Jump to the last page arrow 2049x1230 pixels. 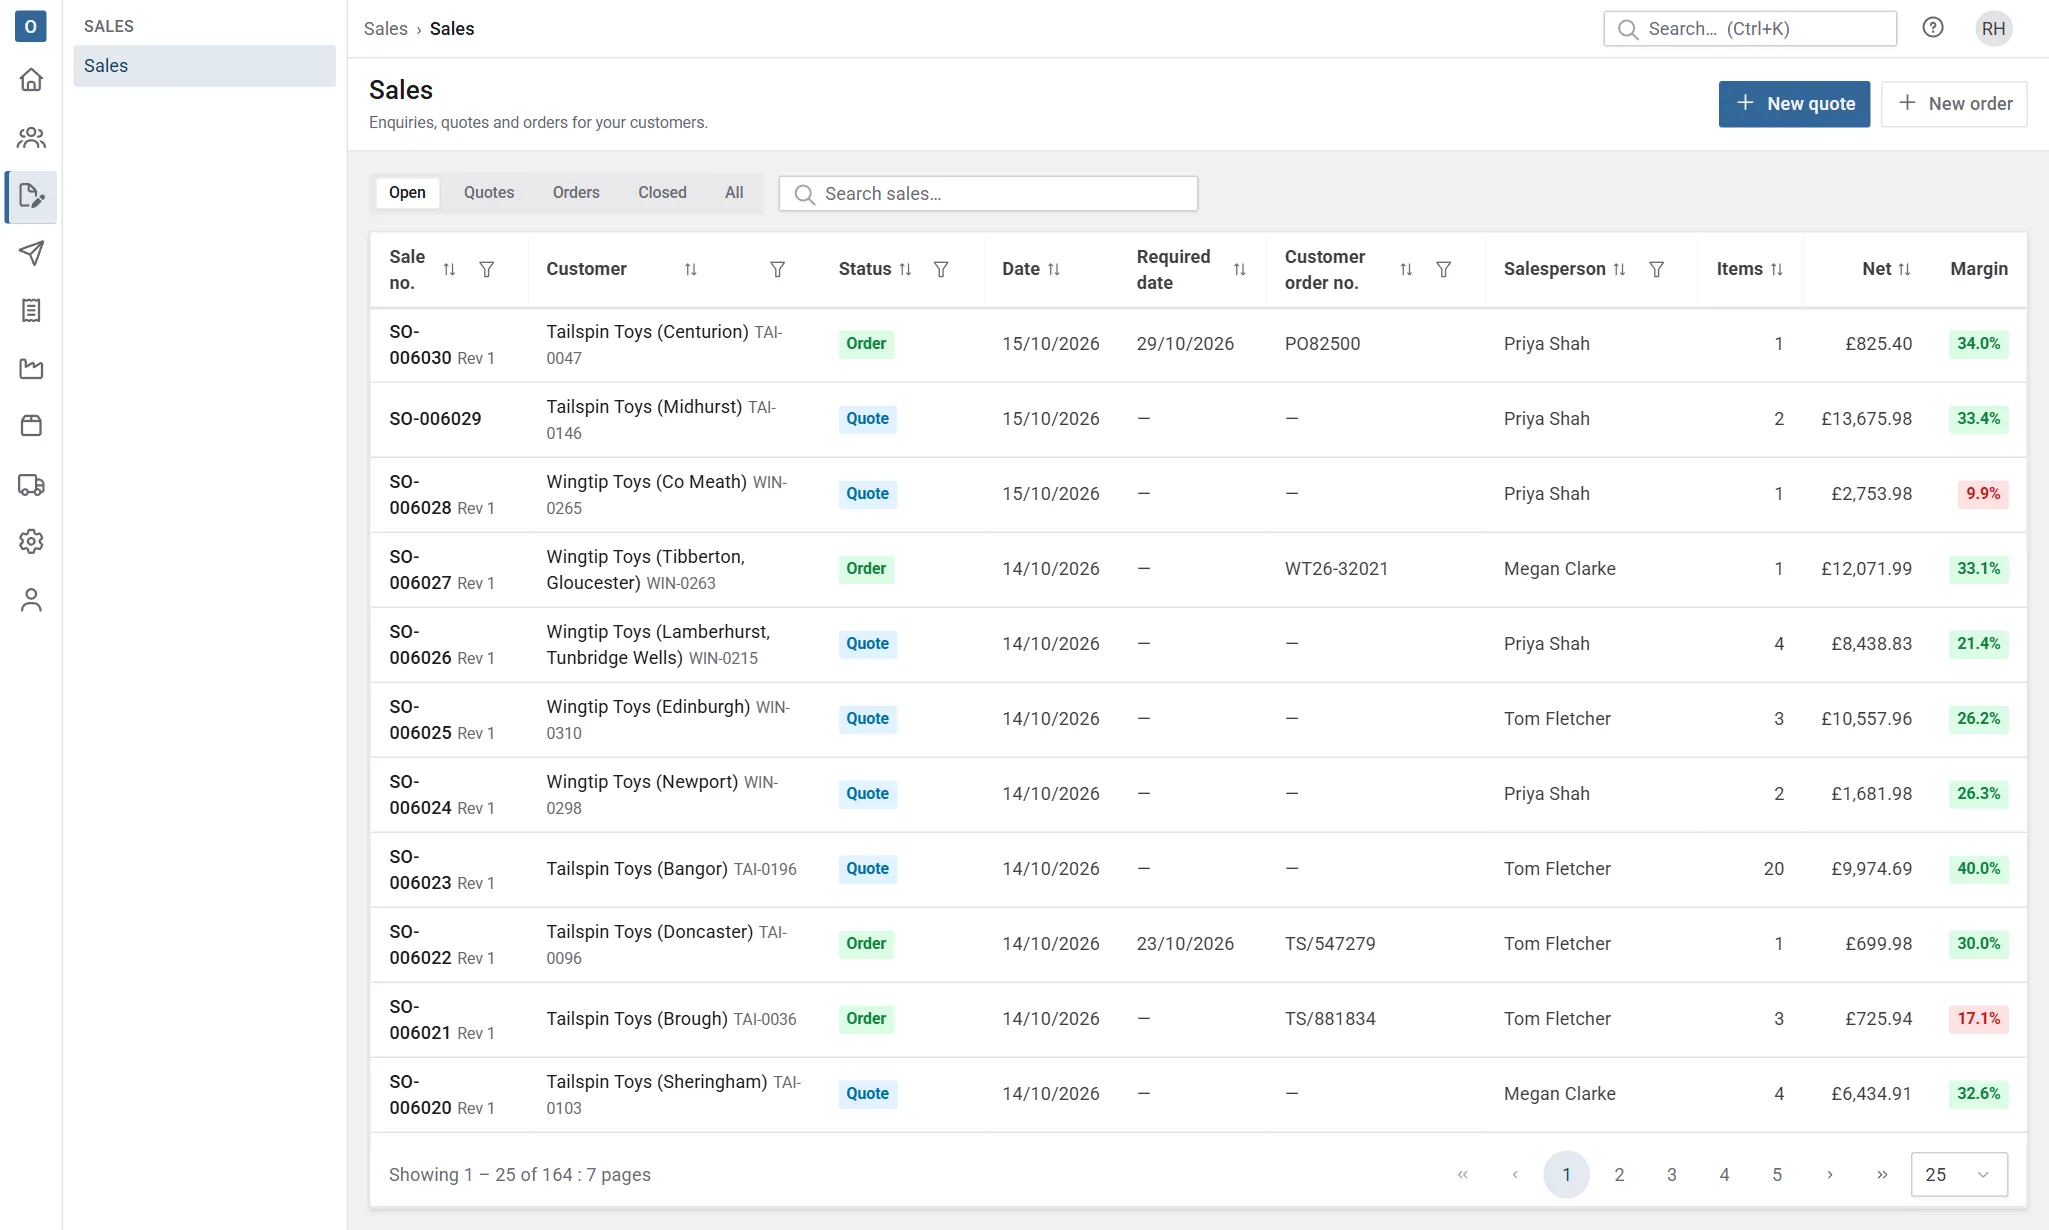coord(1882,1175)
